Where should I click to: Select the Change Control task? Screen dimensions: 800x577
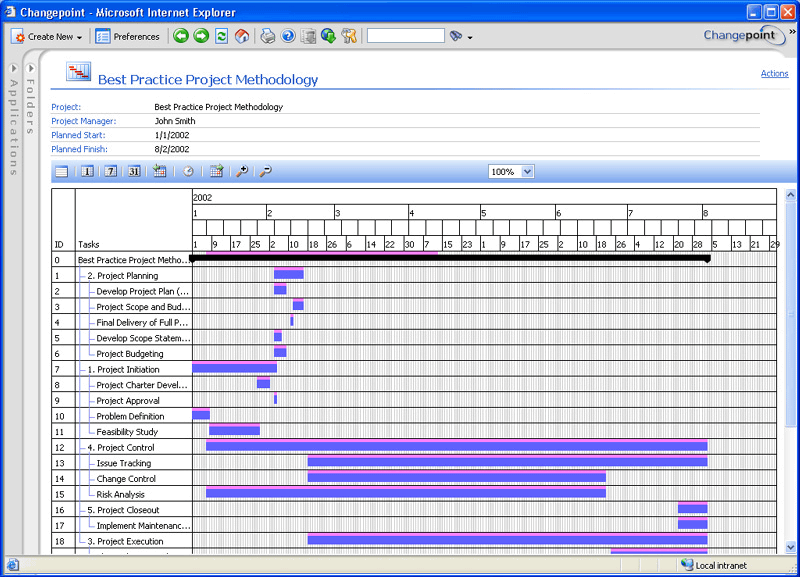pyautogui.click(x=126, y=479)
